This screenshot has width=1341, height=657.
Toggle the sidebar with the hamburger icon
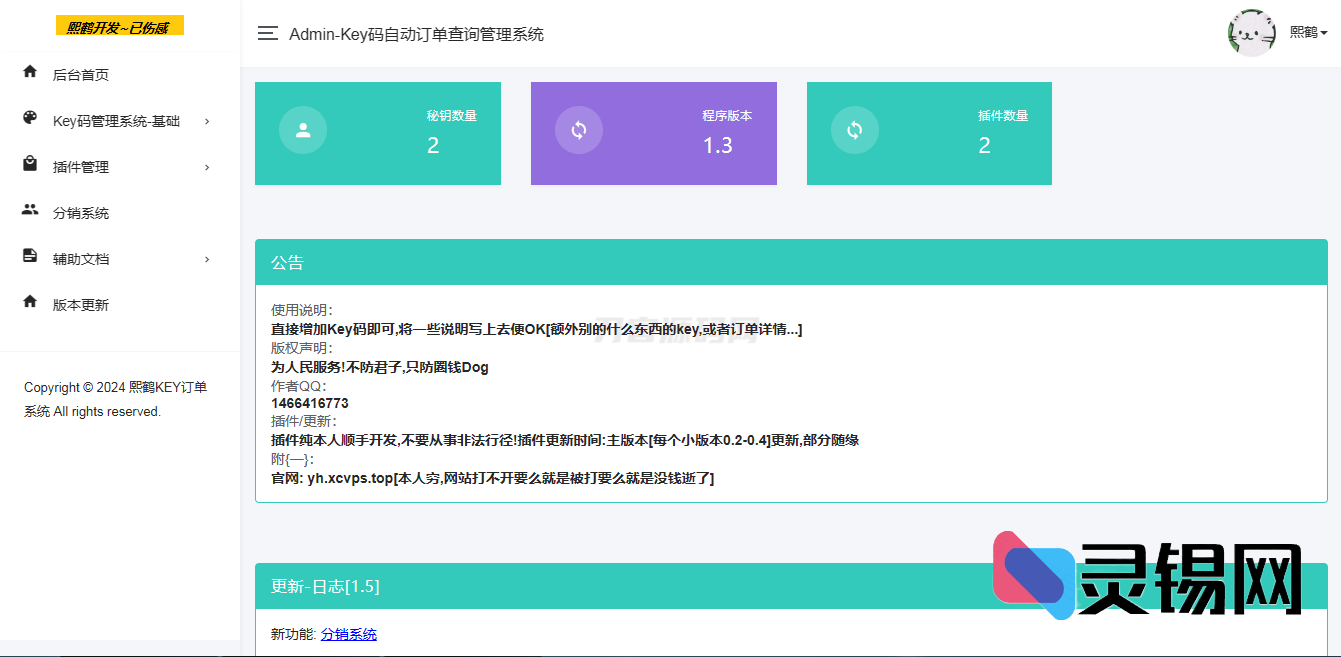[267, 33]
